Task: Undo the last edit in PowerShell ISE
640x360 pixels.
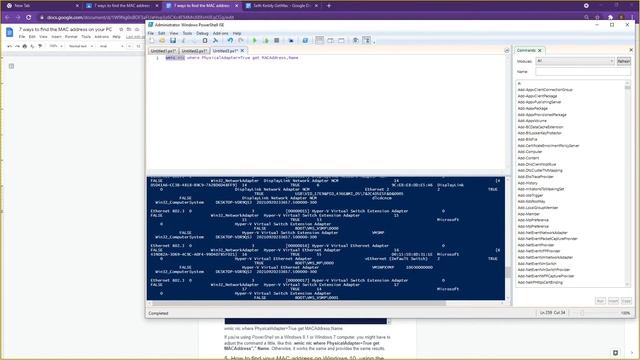Action: point(230,41)
